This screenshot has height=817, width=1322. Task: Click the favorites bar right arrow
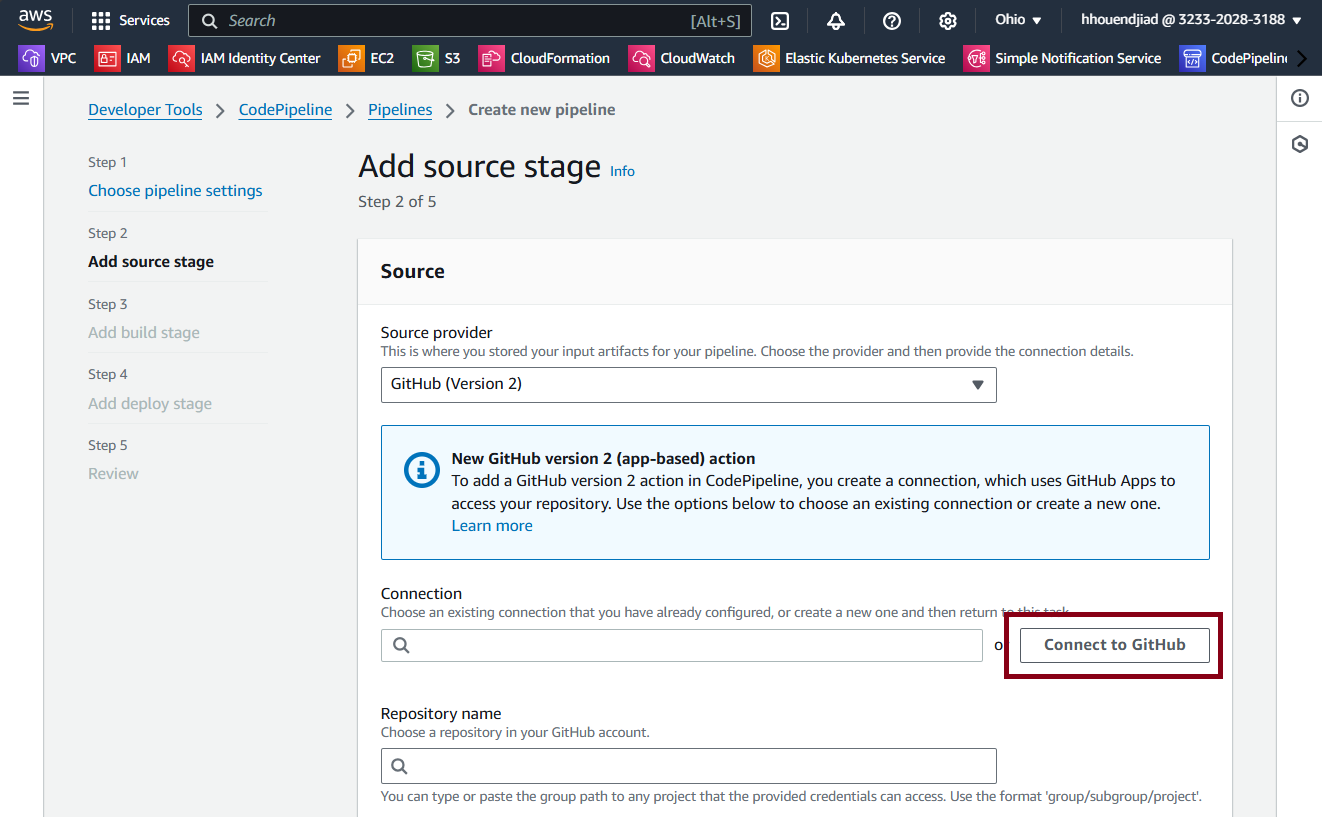(x=1302, y=58)
